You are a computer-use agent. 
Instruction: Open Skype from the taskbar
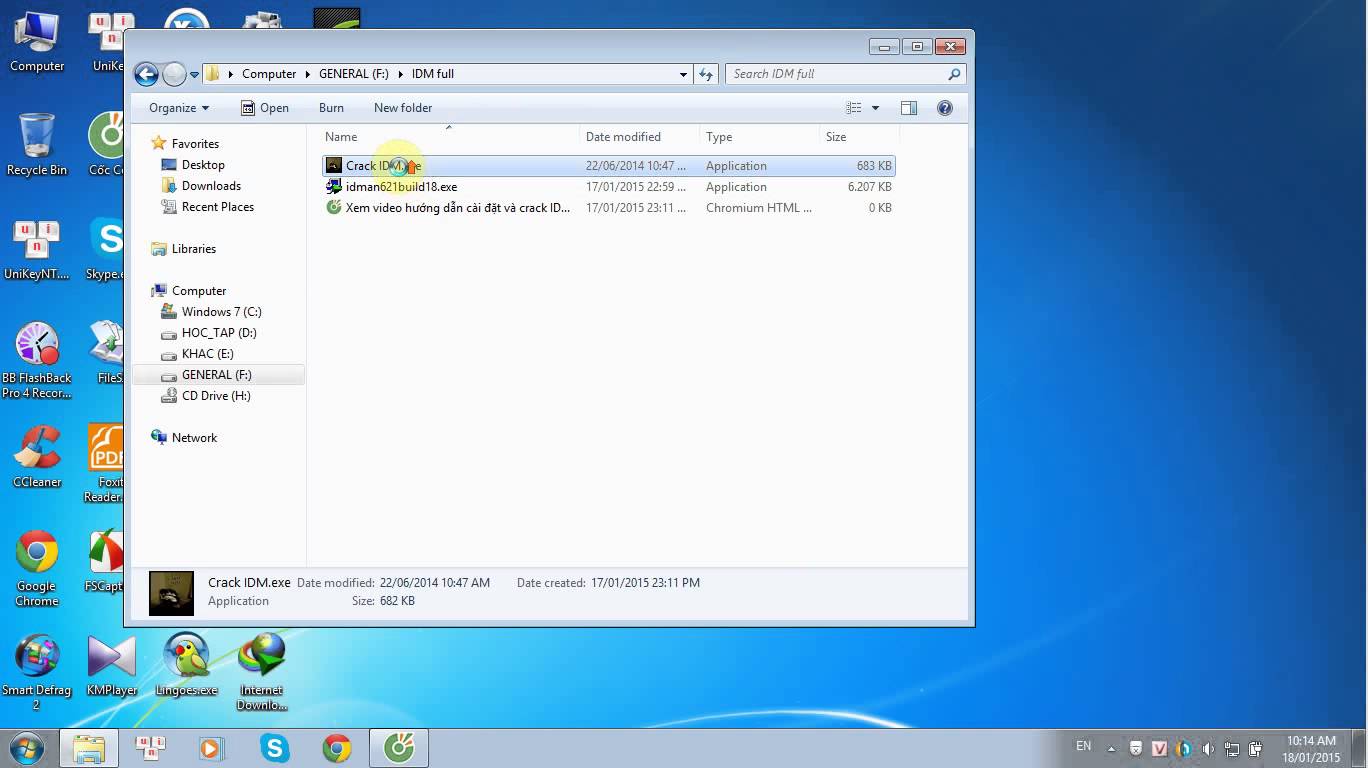point(274,748)
